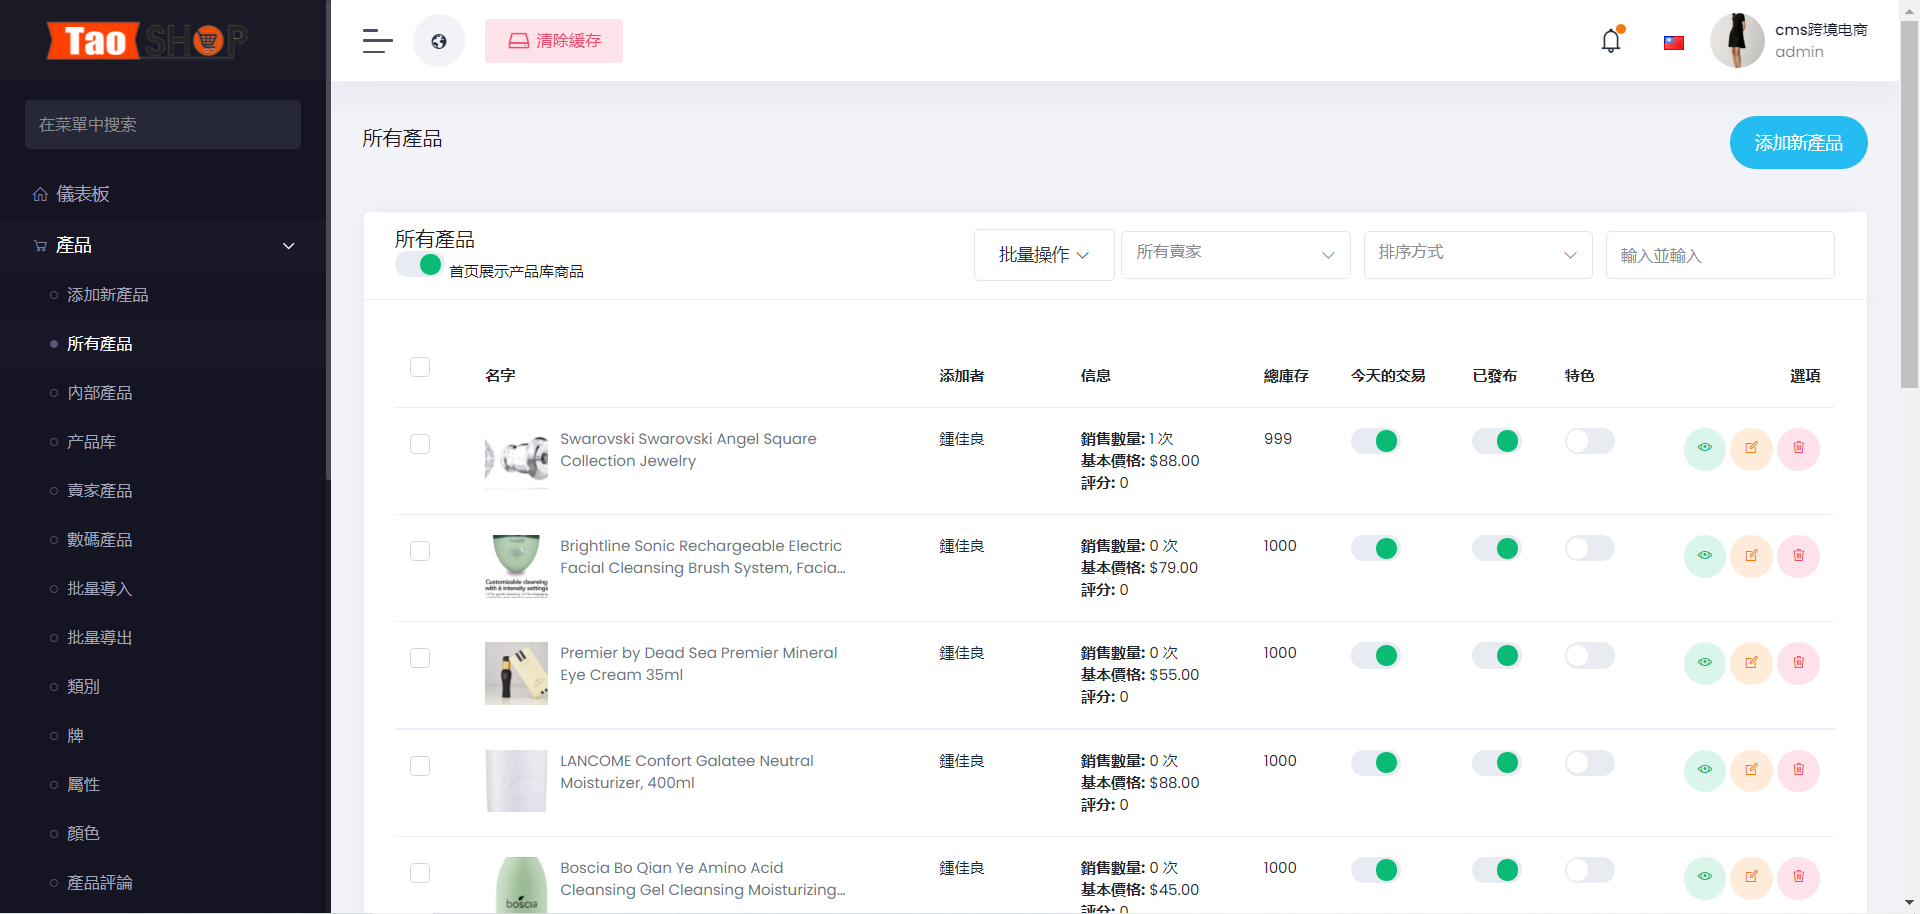This screenshot has height=914, width=1920.
Task: Expand the 排序方式 sort dropdown
Action: pos(1477,254)
